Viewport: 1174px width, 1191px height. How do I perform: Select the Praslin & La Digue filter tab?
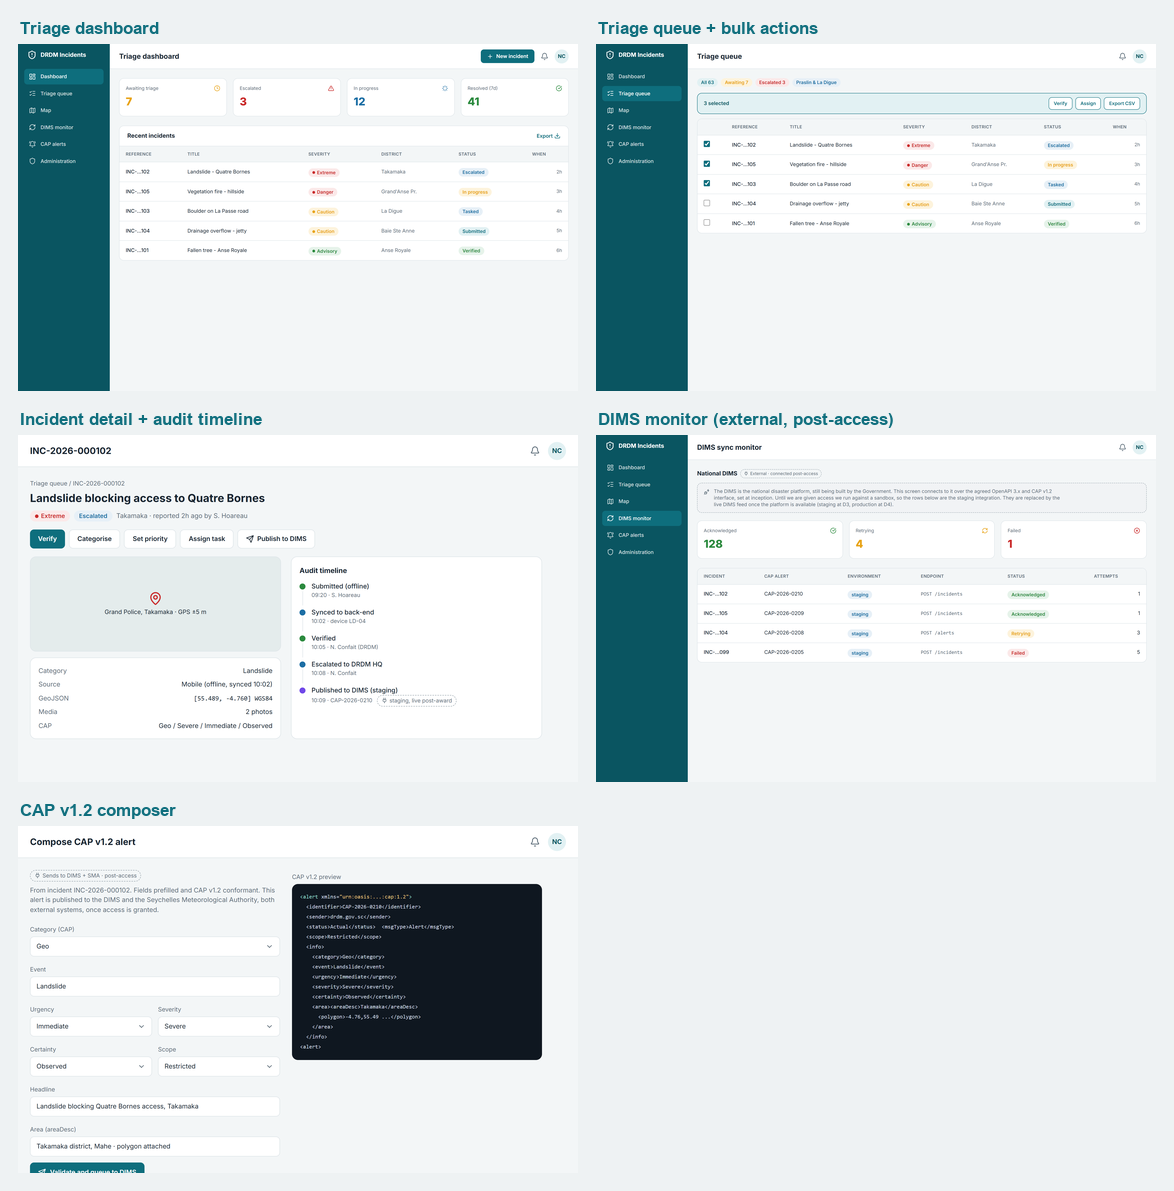point(816,82)
